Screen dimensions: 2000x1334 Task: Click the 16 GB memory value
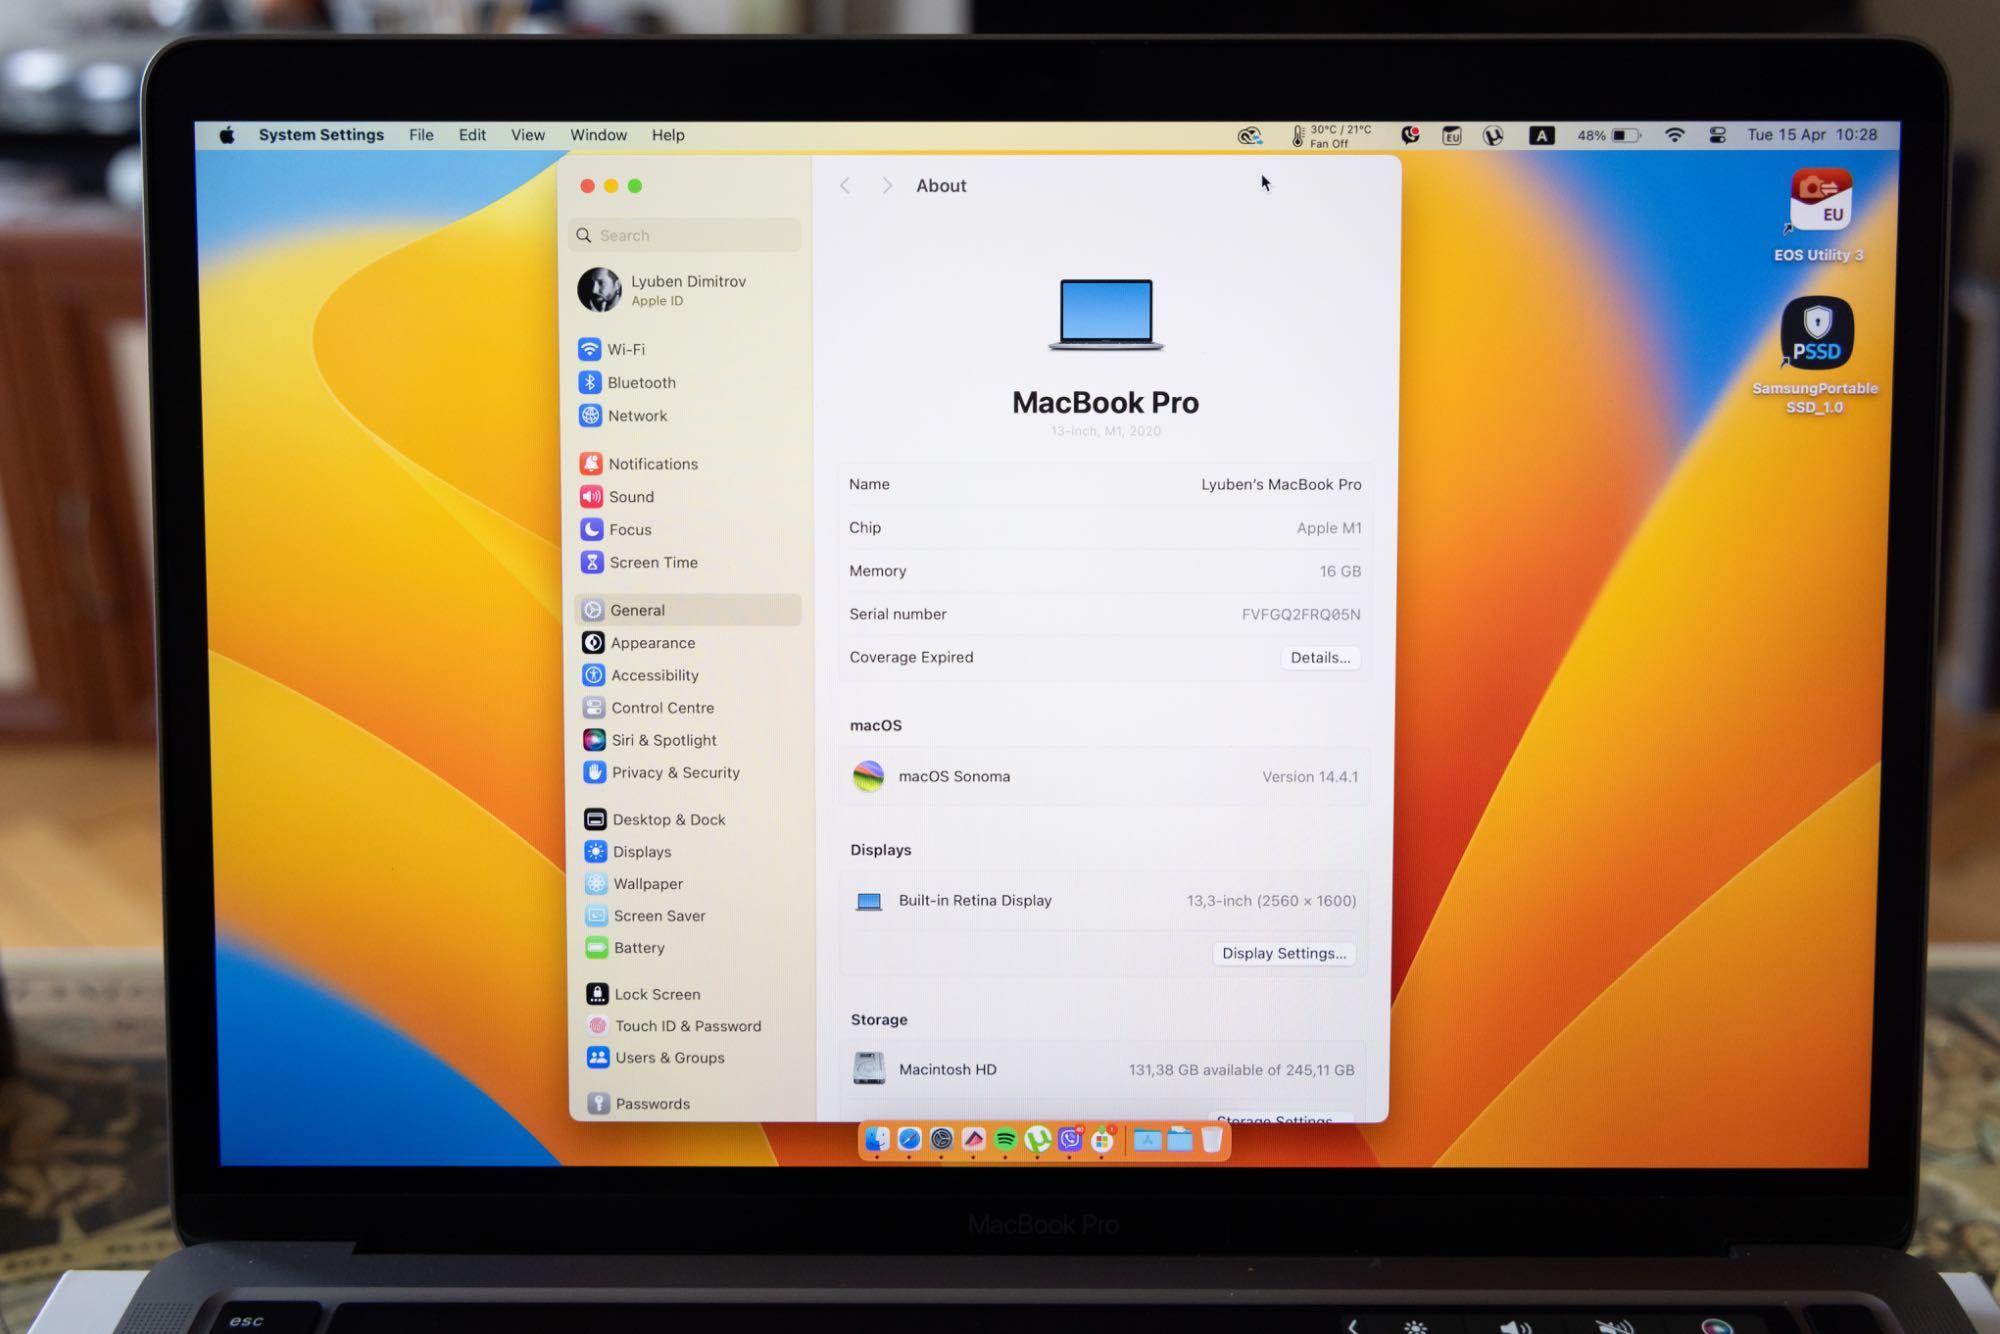pyautogui.click(x=1340, y=571)
